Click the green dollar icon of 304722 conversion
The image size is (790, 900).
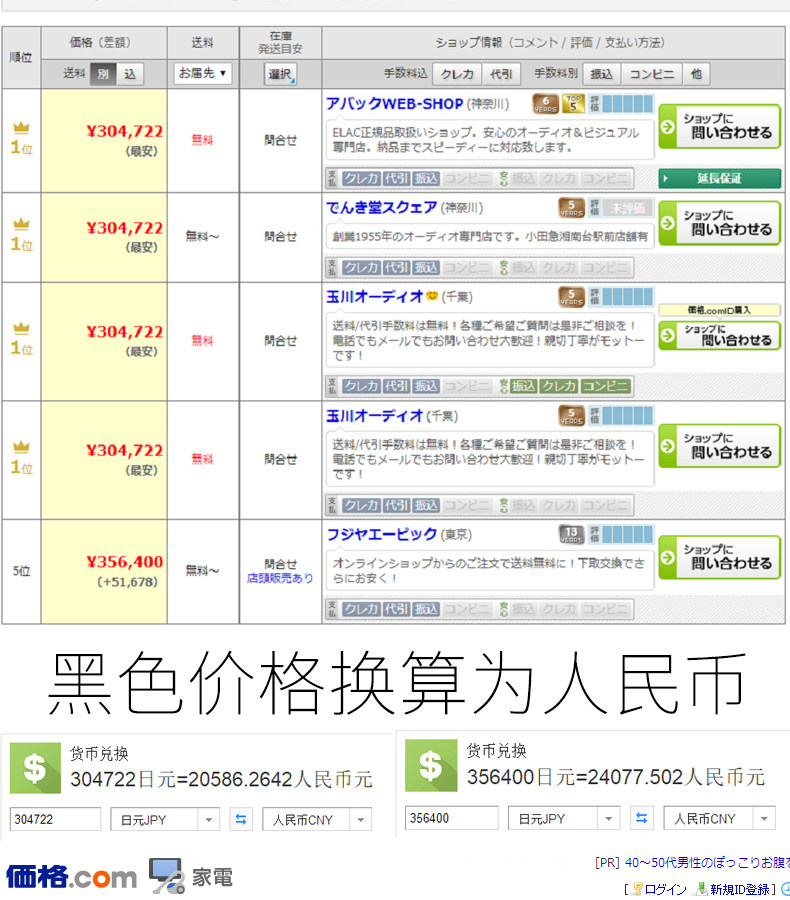[x=36, y=768]
